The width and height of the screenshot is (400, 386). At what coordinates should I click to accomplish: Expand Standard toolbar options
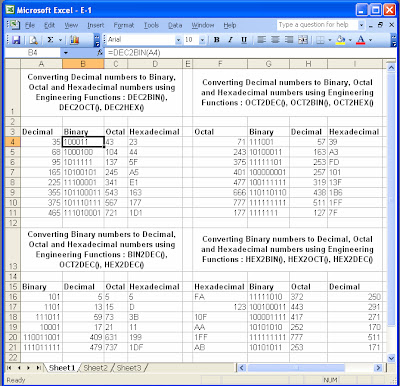click(97, 40)
